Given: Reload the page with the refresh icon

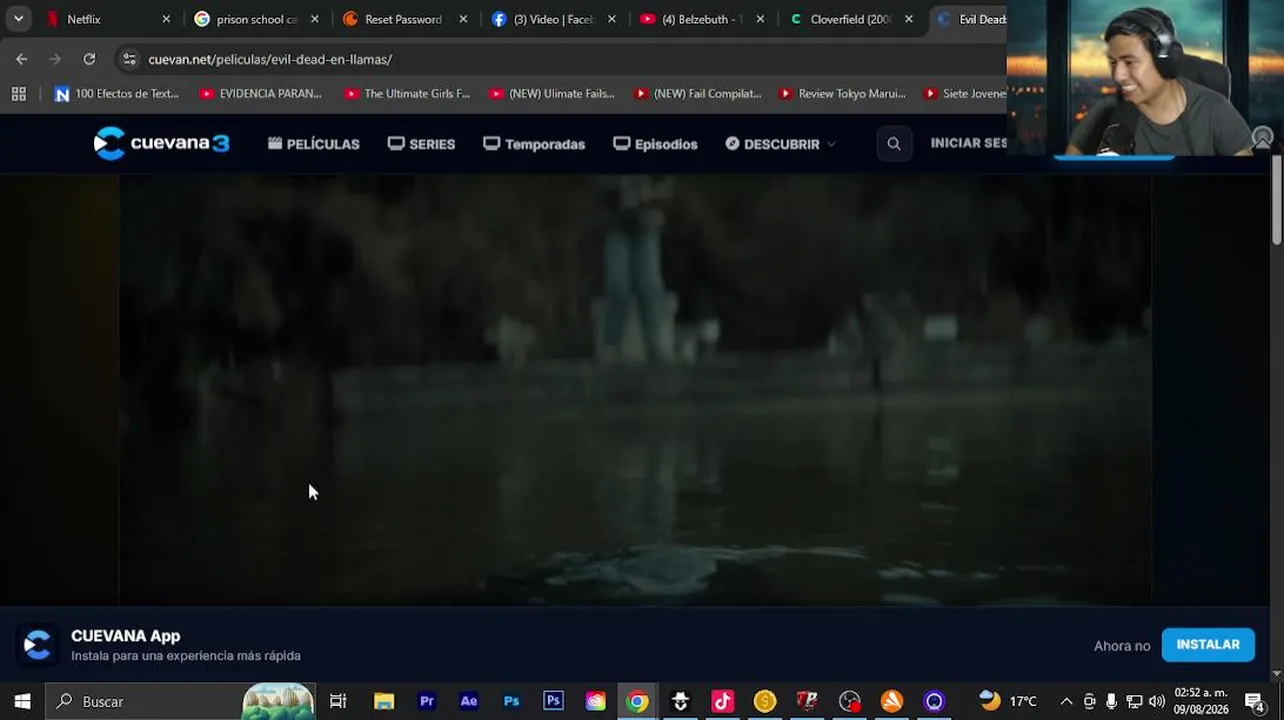Looking at the screenshot, I should point(89,59).
